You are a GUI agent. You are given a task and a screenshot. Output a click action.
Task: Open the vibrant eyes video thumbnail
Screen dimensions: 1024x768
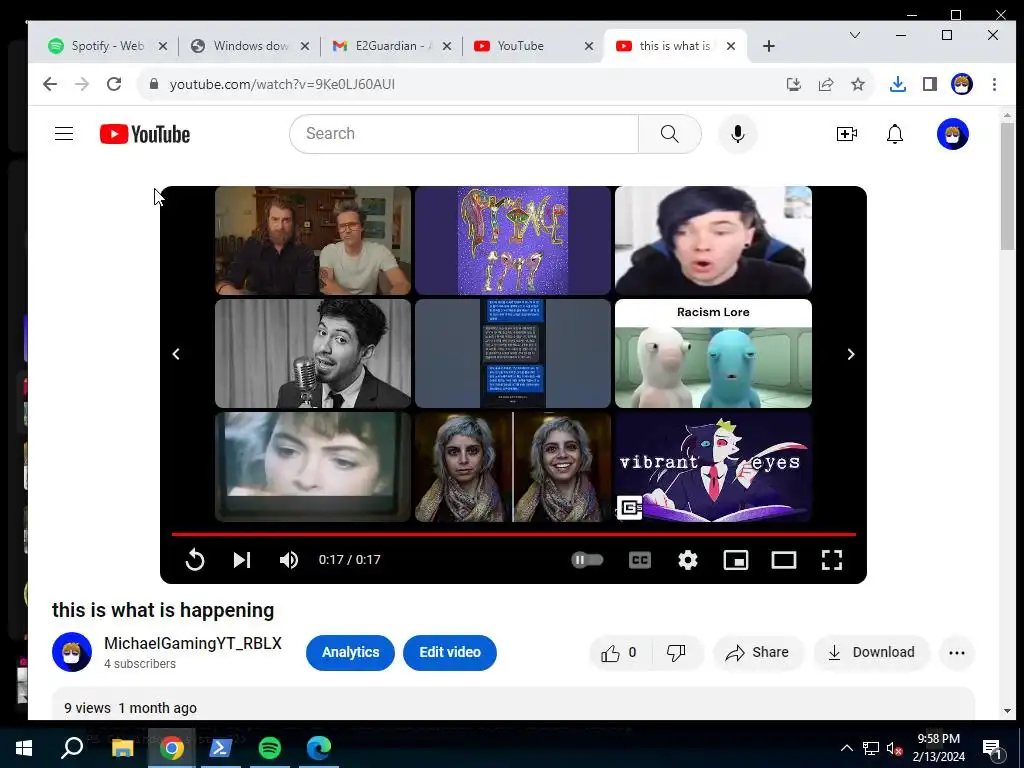pos(713,467)
